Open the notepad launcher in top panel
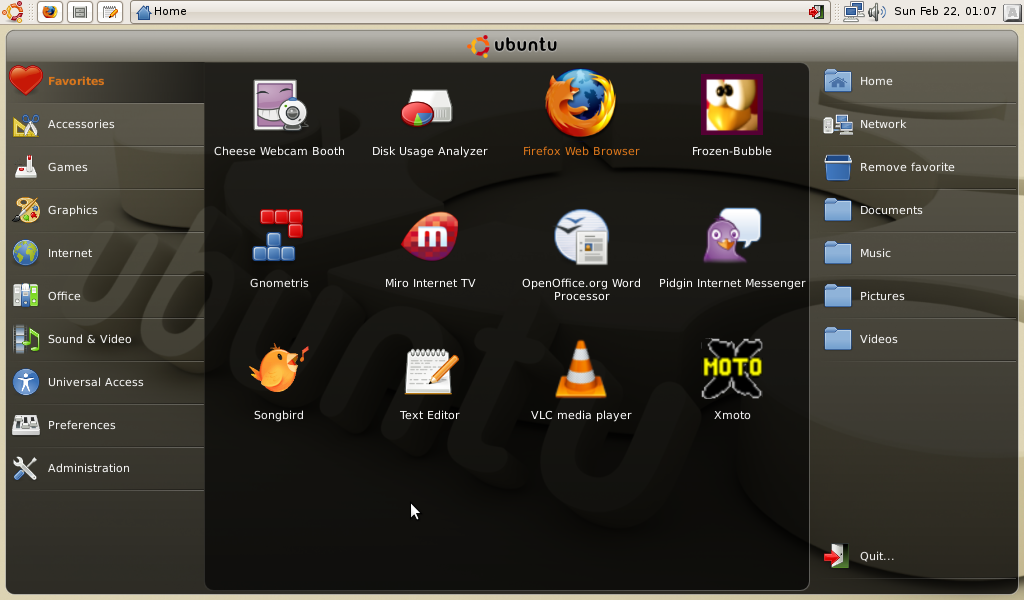Screen dimensions: 1024x600 click(x=110, y=12)
